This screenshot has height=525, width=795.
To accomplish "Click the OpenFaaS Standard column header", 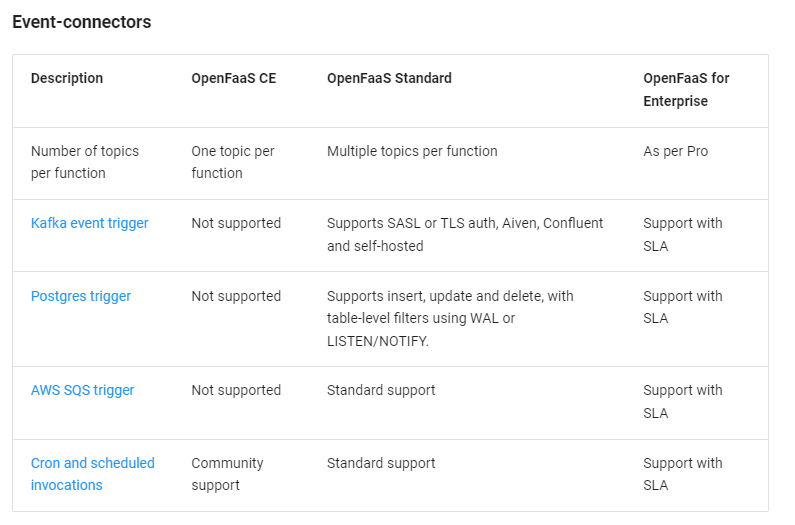I will click(x=389, y=78).
